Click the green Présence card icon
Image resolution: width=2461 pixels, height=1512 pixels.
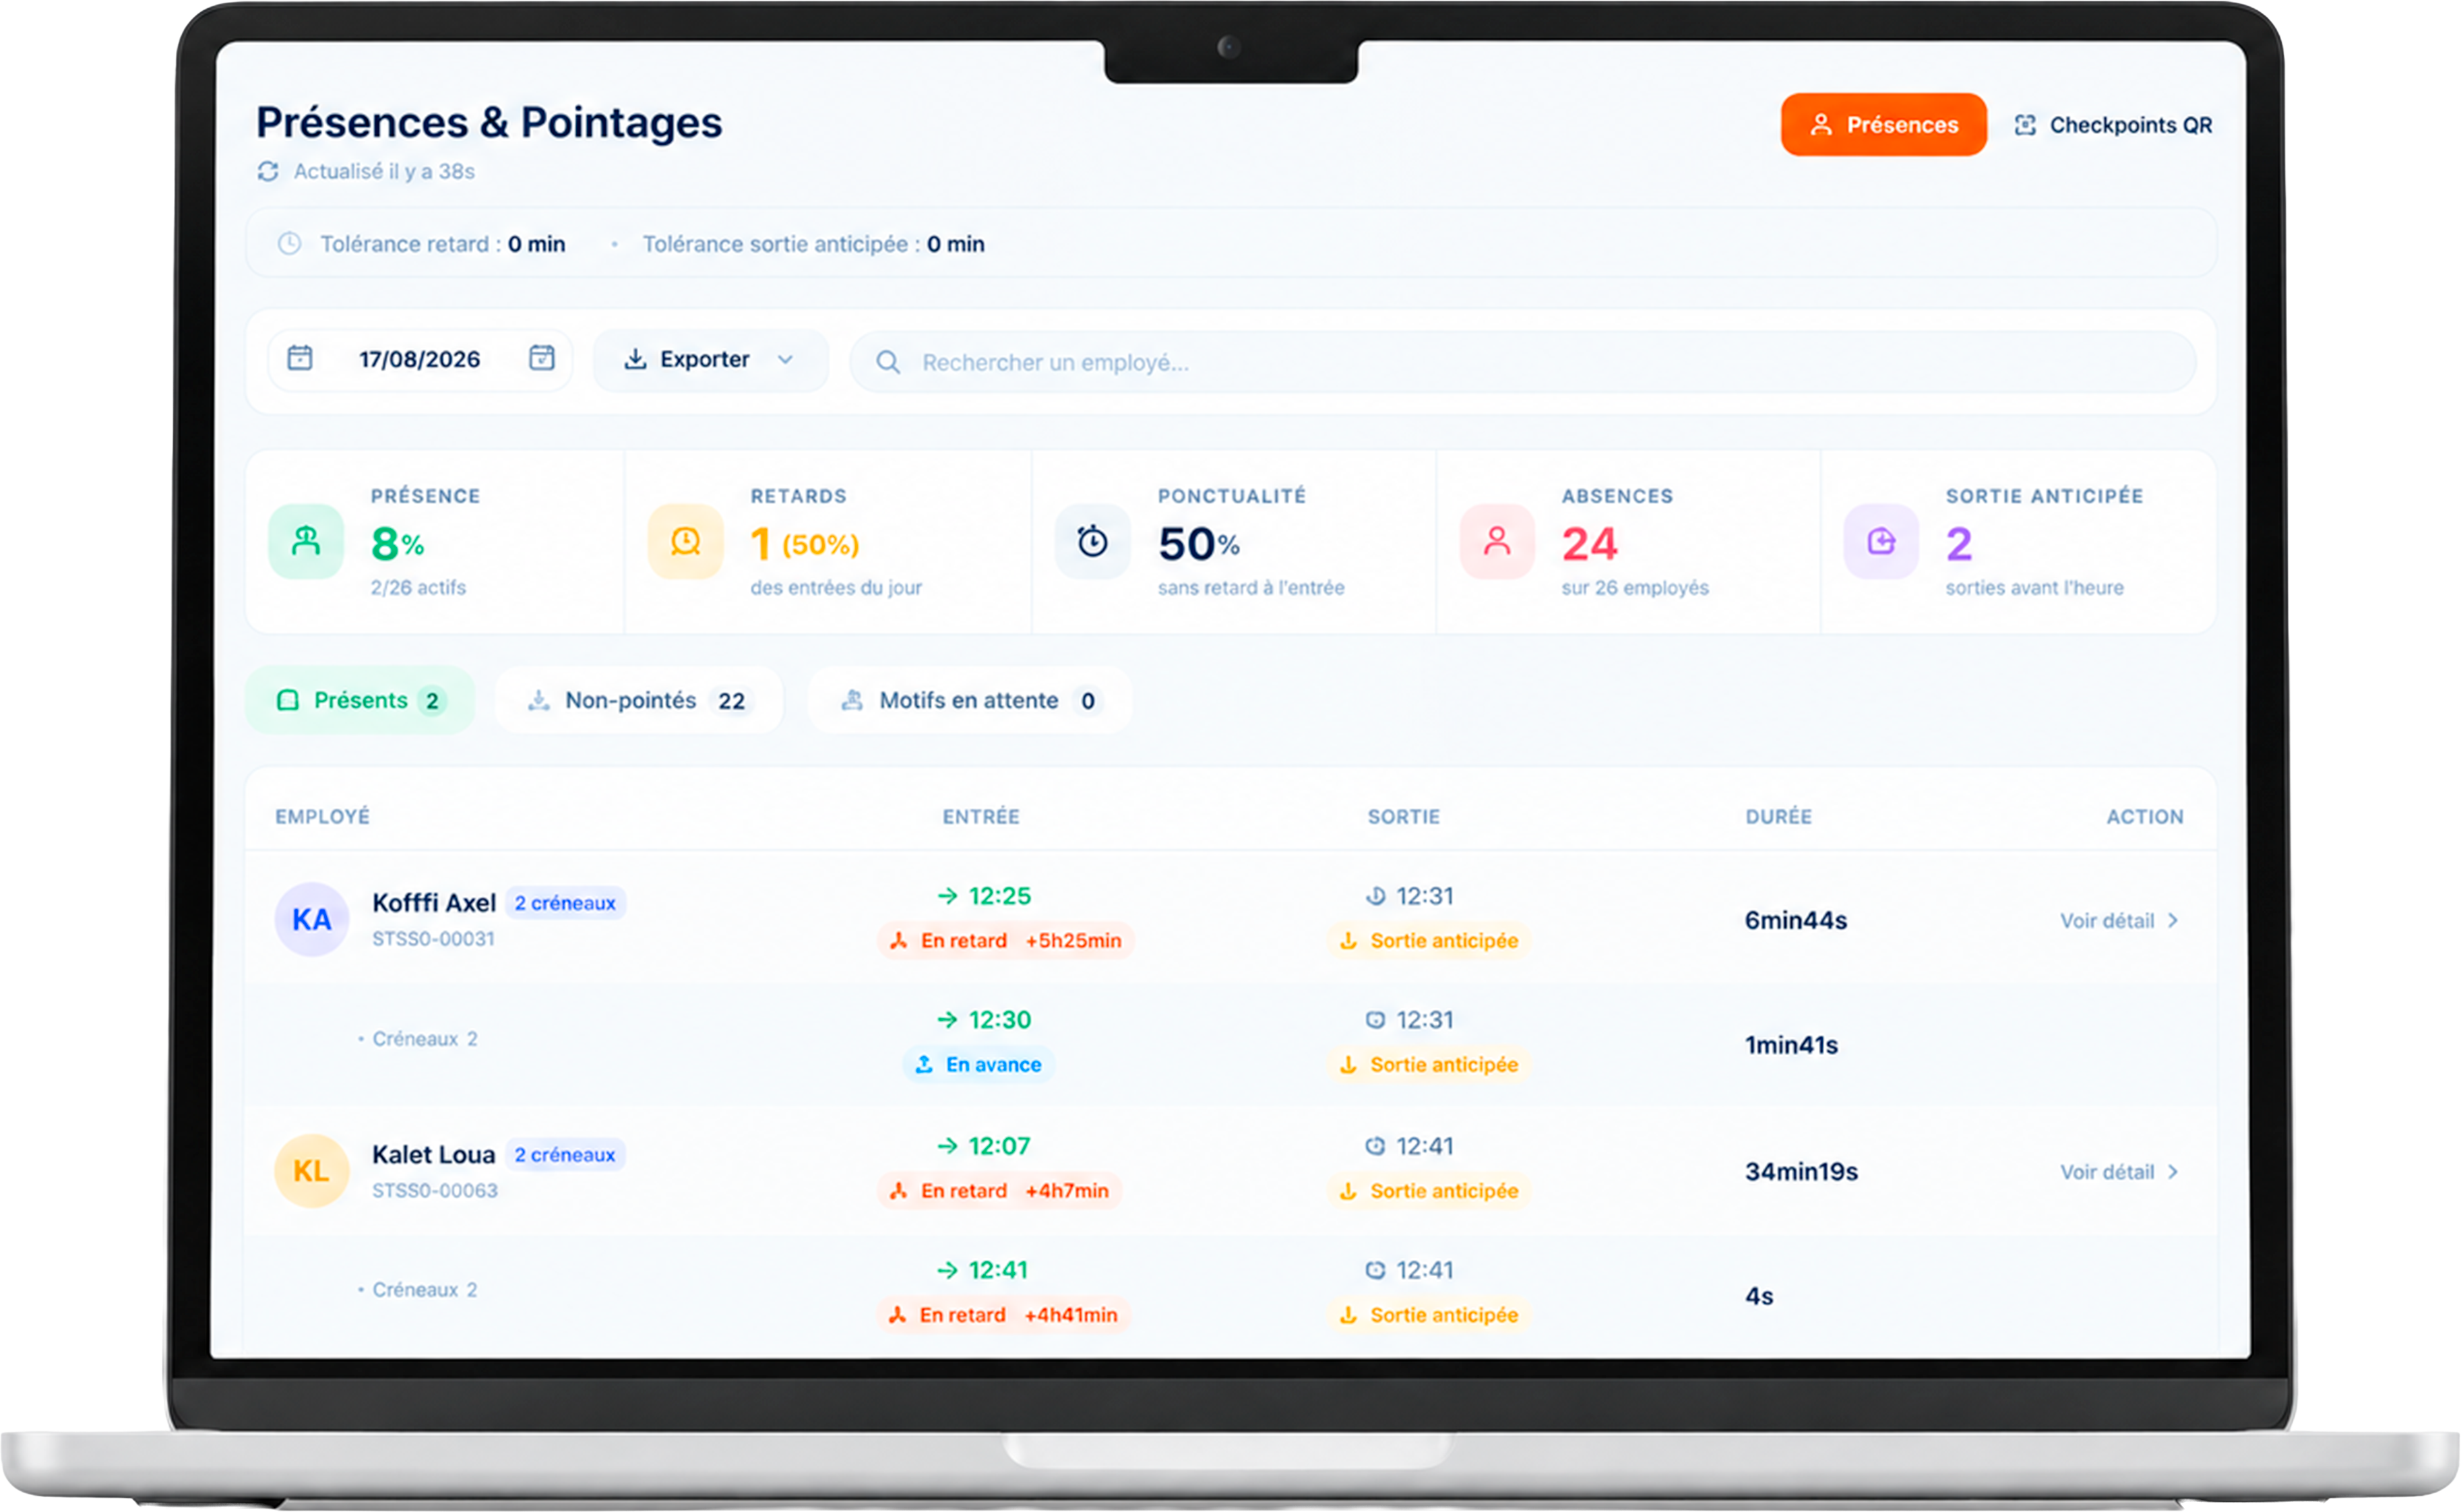click(x=306, y=542)
